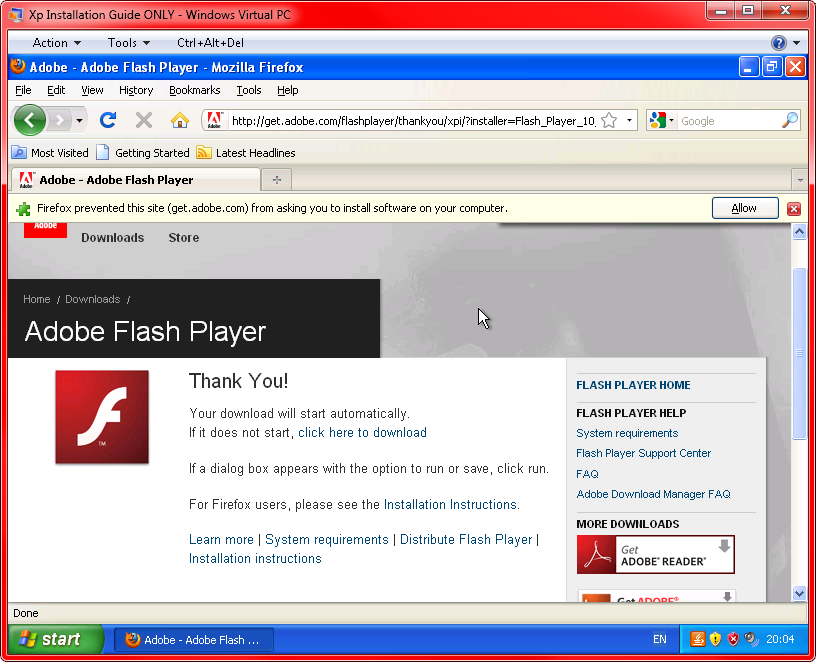Select the Firefox taskbar button
The image size is (816, 662).
coord(194,640)
